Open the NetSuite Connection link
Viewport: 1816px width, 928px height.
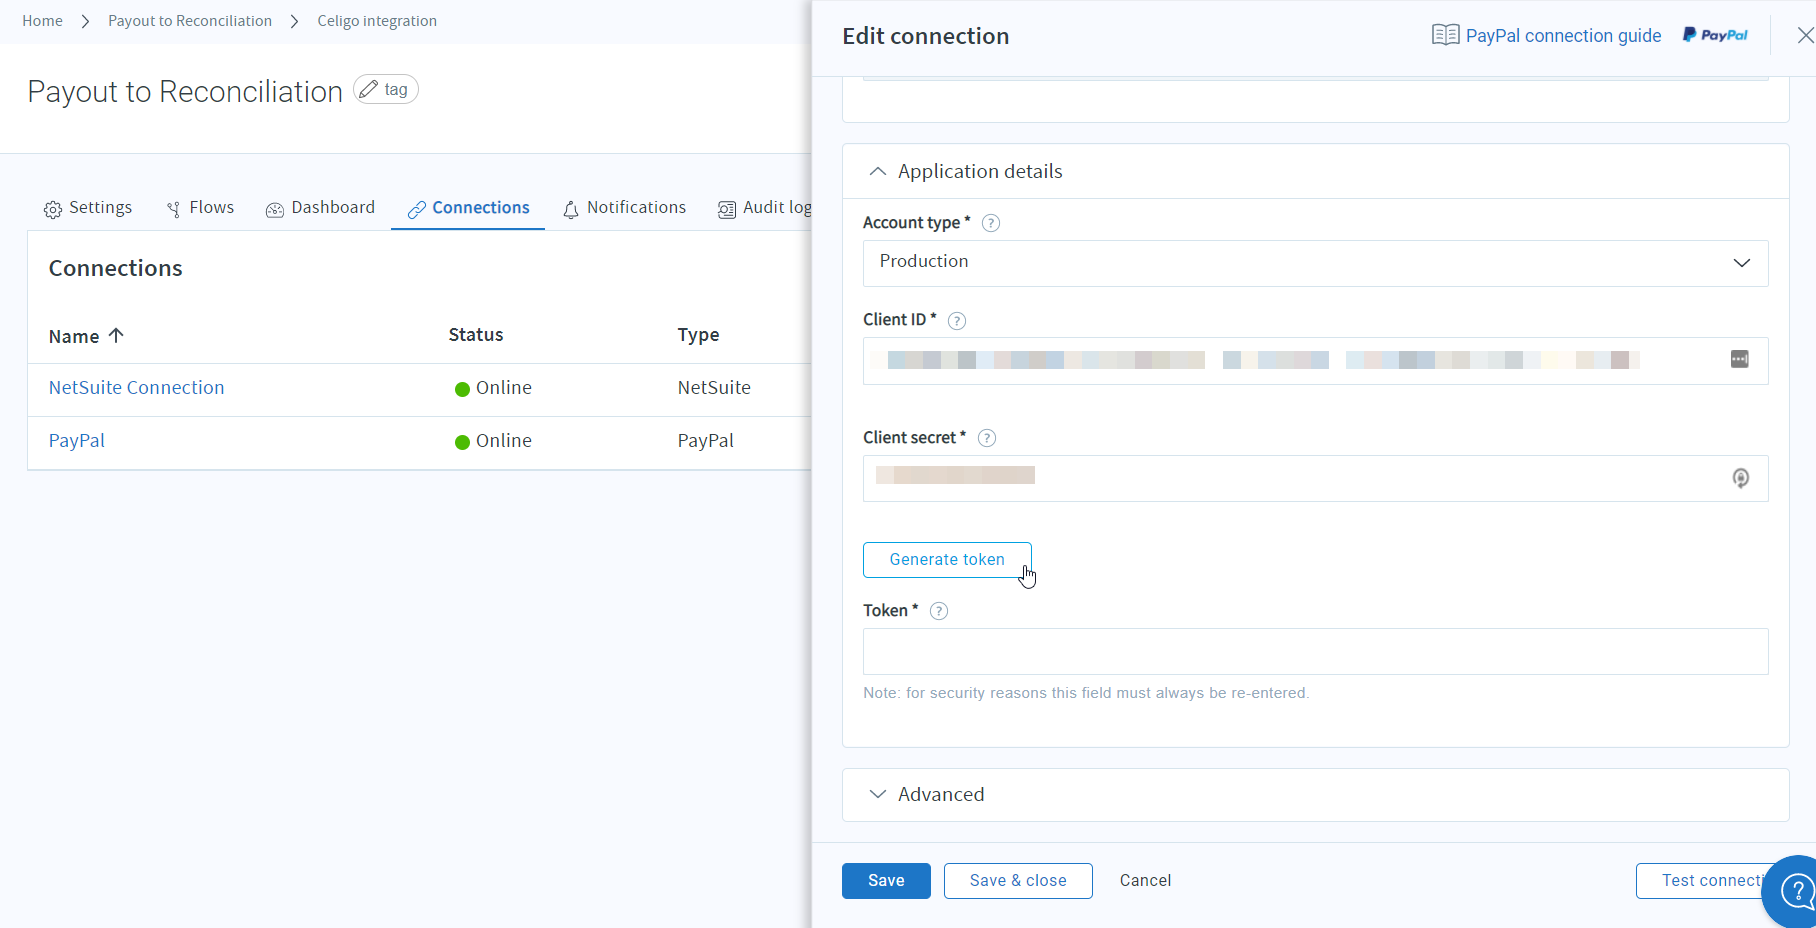[x=137, y=388]
